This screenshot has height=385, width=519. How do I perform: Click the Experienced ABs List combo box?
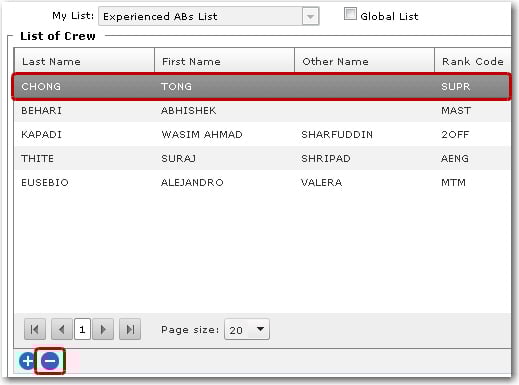point(209,16)
